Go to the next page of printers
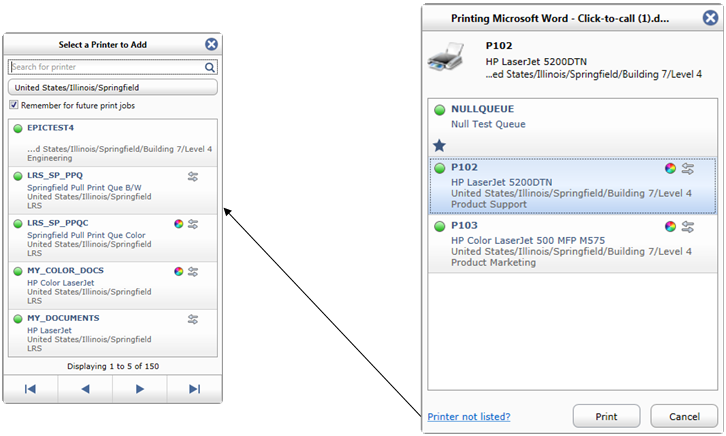Image resolution: width=726 pixels, height=436 pixels. click(139, 389)
